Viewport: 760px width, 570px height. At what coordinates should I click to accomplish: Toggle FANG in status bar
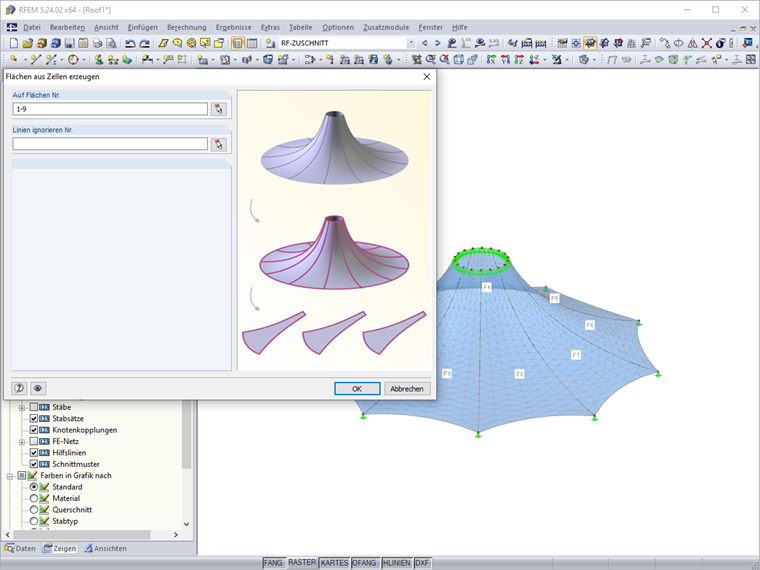pyautogui.click(x=273, y=563)
